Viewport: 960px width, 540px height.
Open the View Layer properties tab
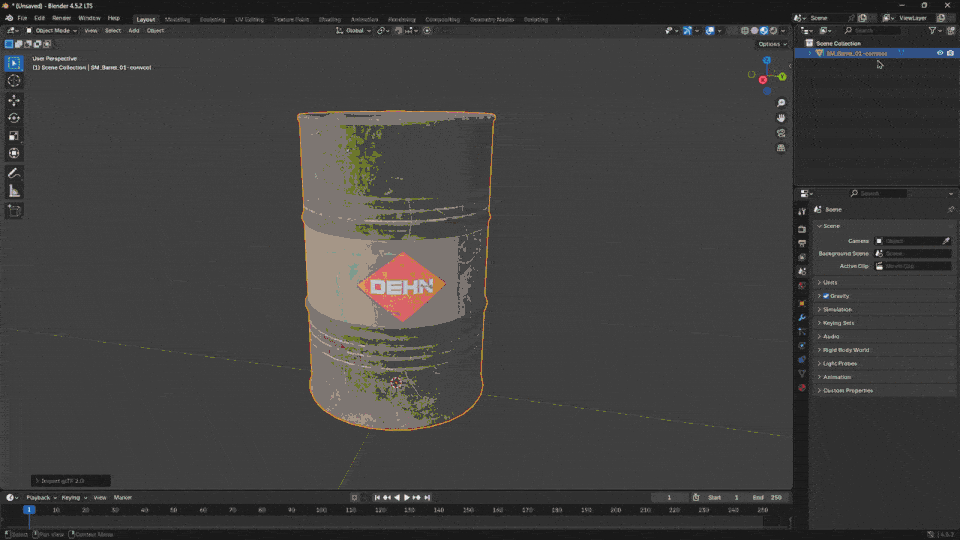click(x=802, y=257)
